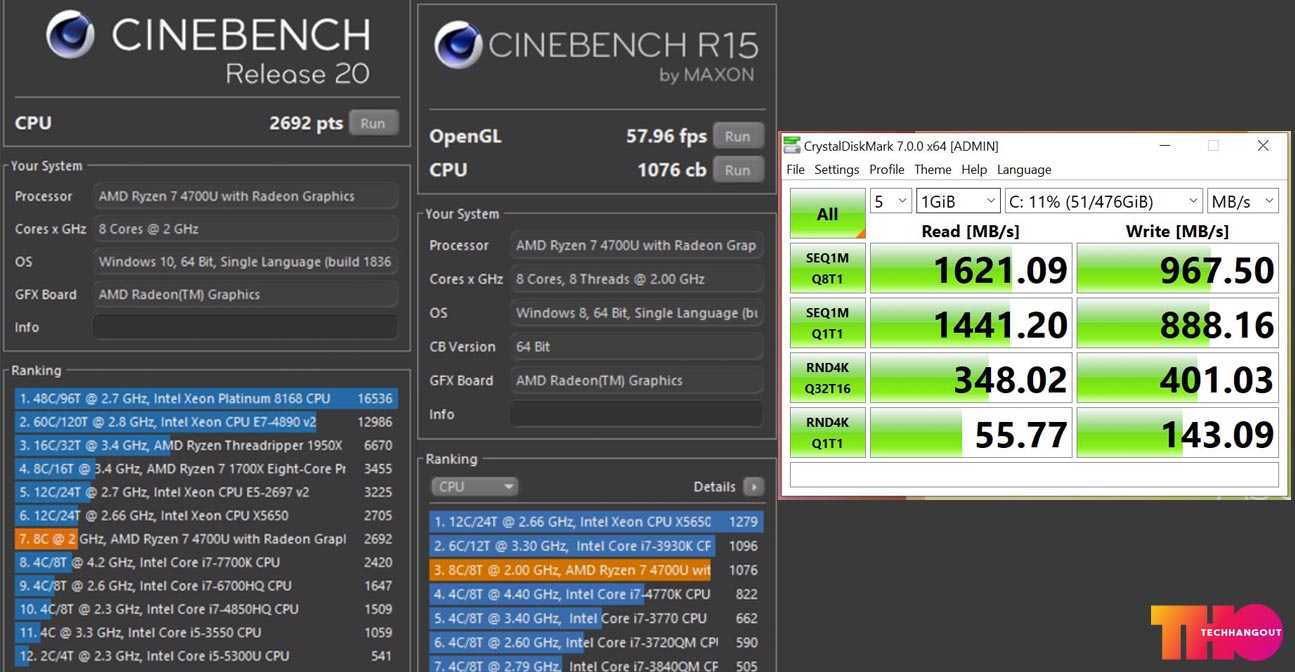Click the empty comment field in CrystalDiskMark

(x=1034, y=474)
